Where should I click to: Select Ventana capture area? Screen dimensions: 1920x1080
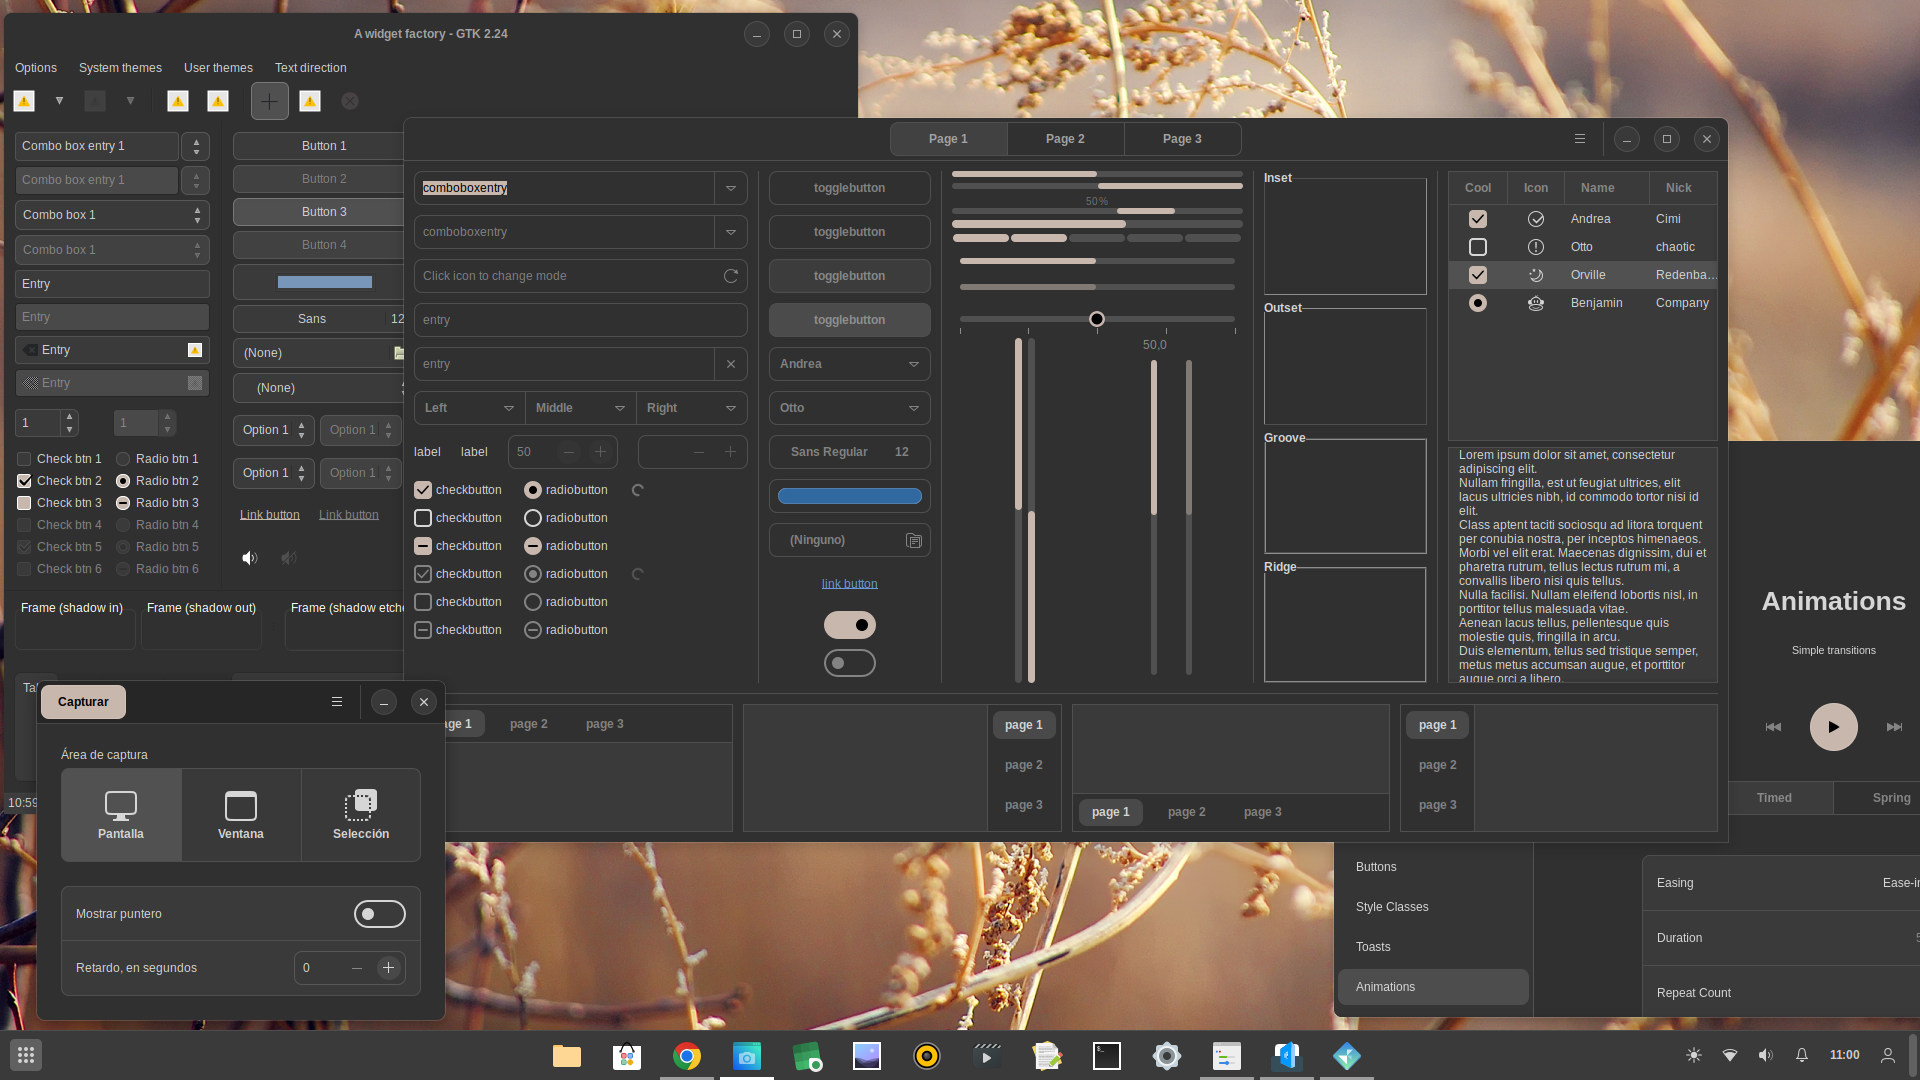(x=241, y=815)
